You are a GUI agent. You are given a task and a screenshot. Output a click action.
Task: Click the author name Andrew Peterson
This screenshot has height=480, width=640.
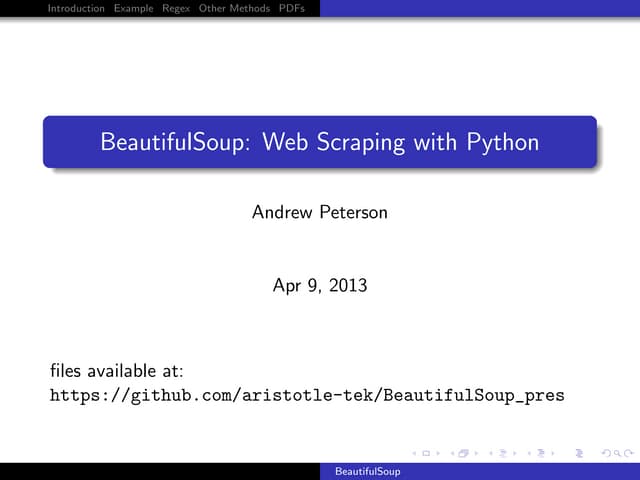(x=319, y=212)
